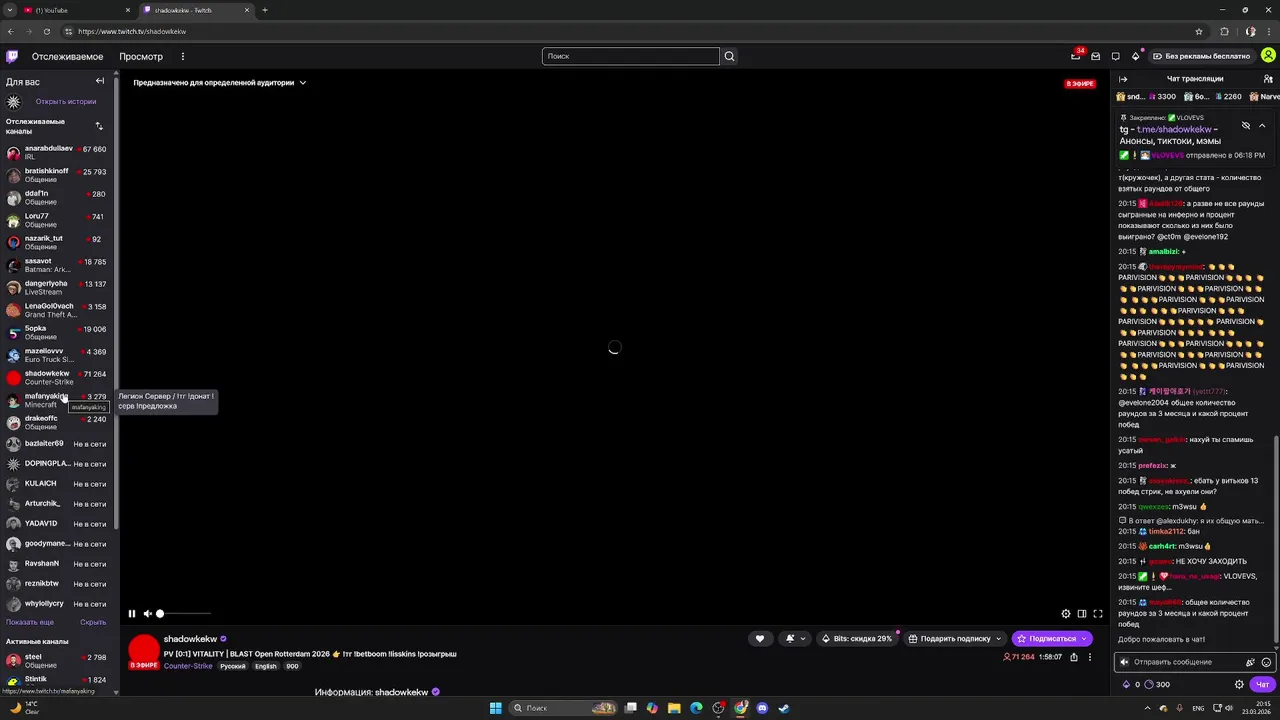1280x720 pixels.
Task: Open the anarabdullaev channel
Action: tap(58, 153)
